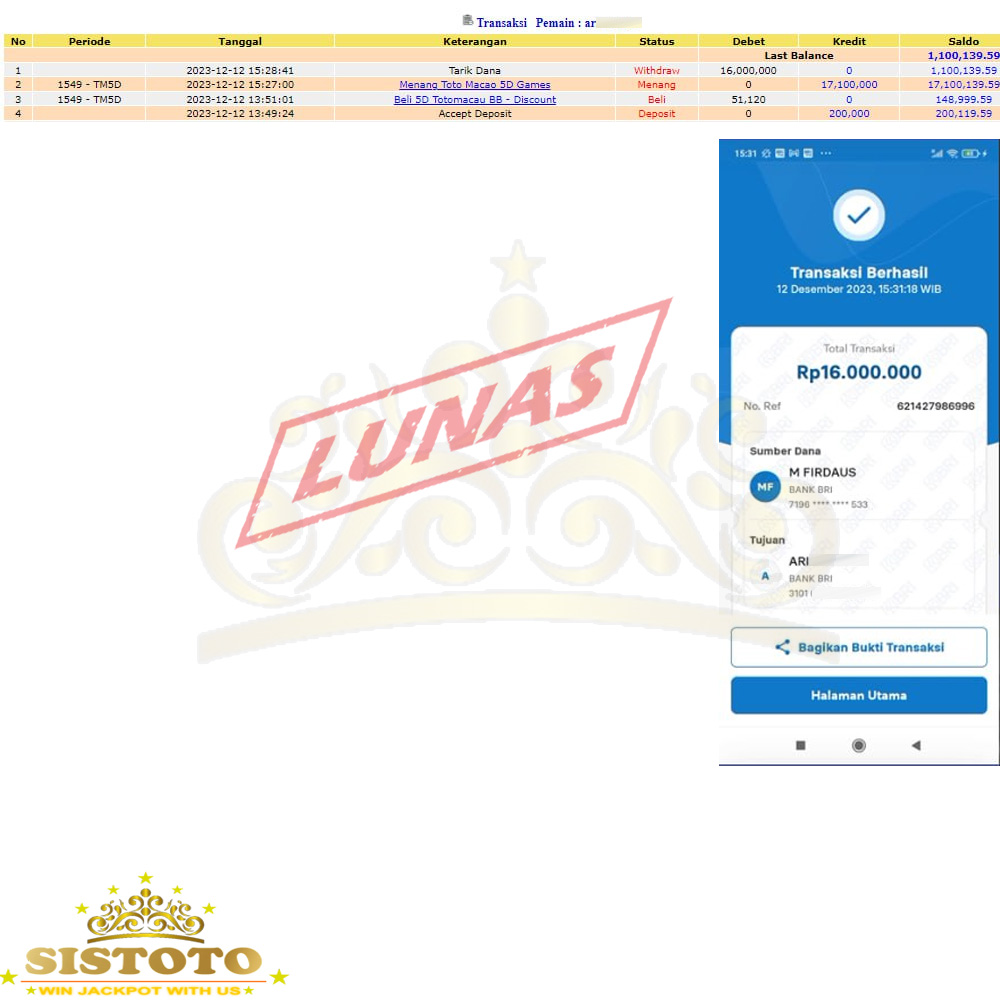Tap the A avatar under Tujuan
Viewport: 1000px width, 1000px height.
click(765, 576)
